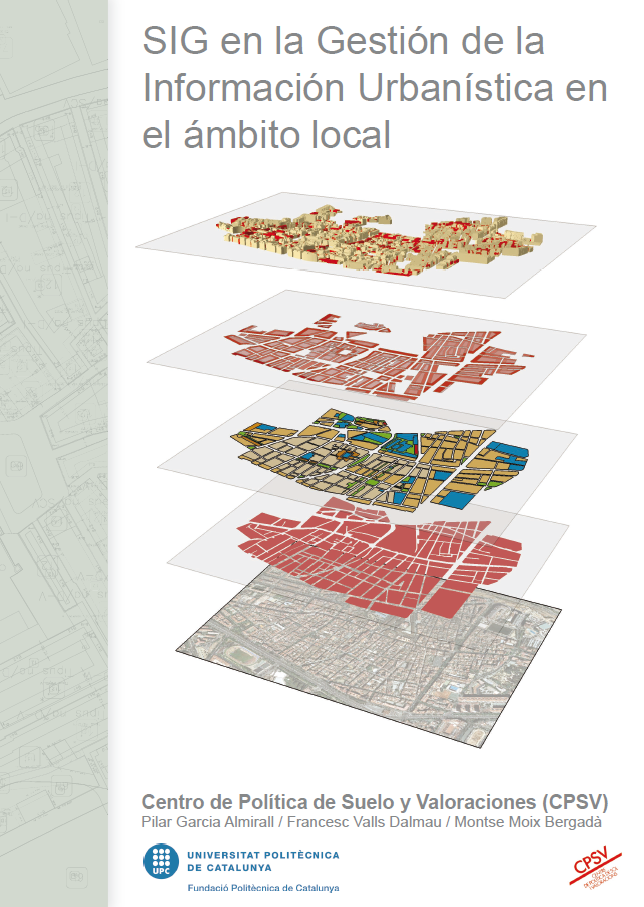The width and height of the screenshot is (644, 907).
Task: Click 'el ámbito local' title line
Action: tap(266, 134)
